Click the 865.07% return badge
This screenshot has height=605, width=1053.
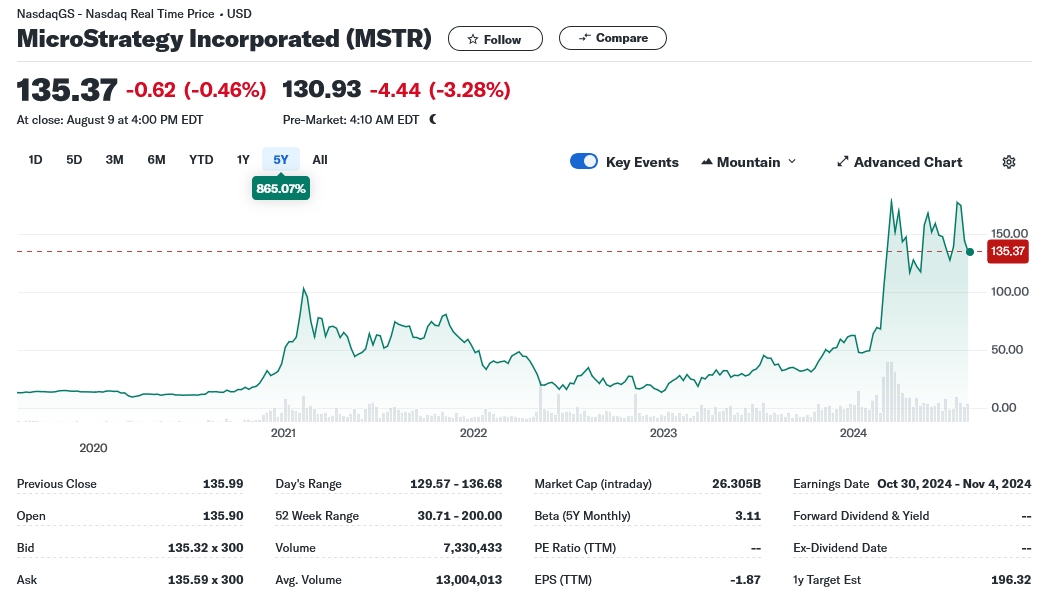[x=281, y=189]
